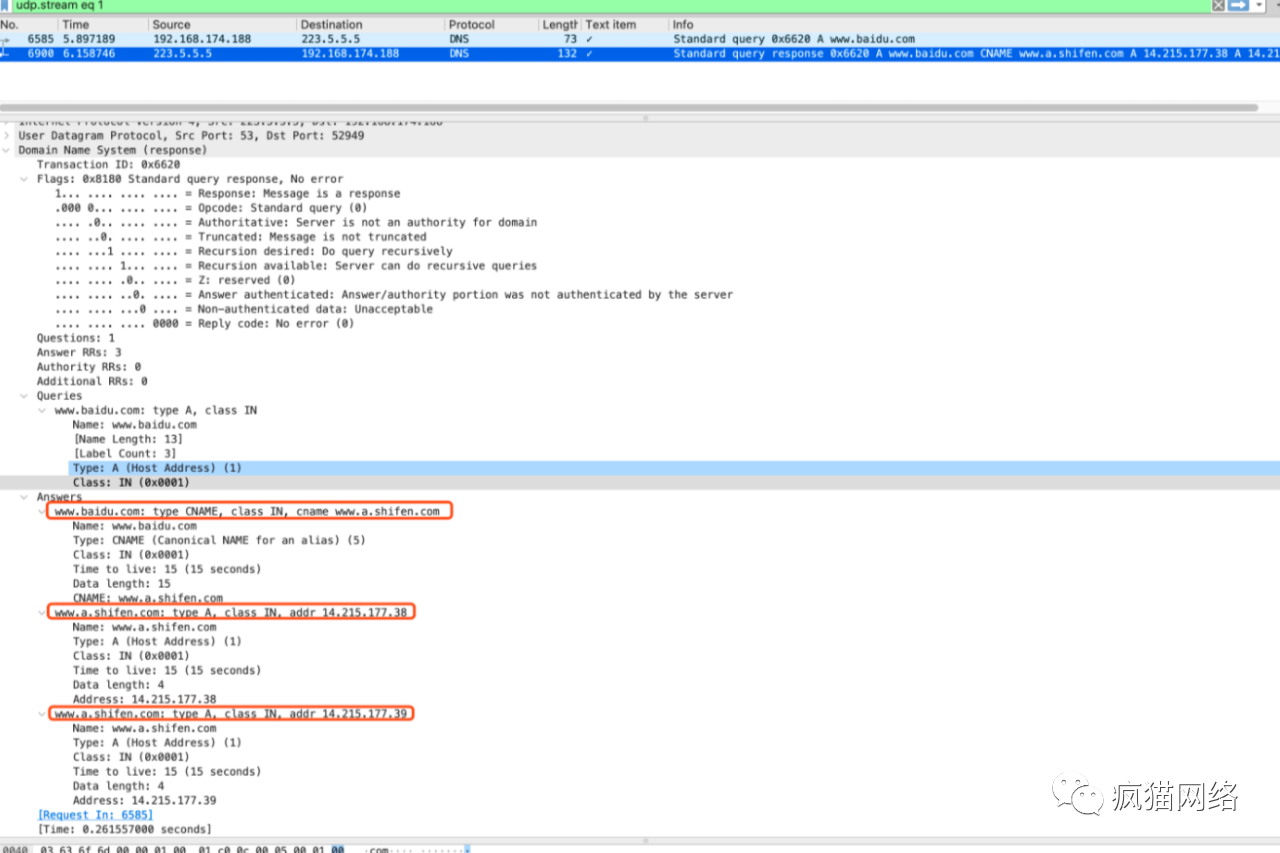
Task: Select the Response: Message is a response flag
Action: coord(228,193)
